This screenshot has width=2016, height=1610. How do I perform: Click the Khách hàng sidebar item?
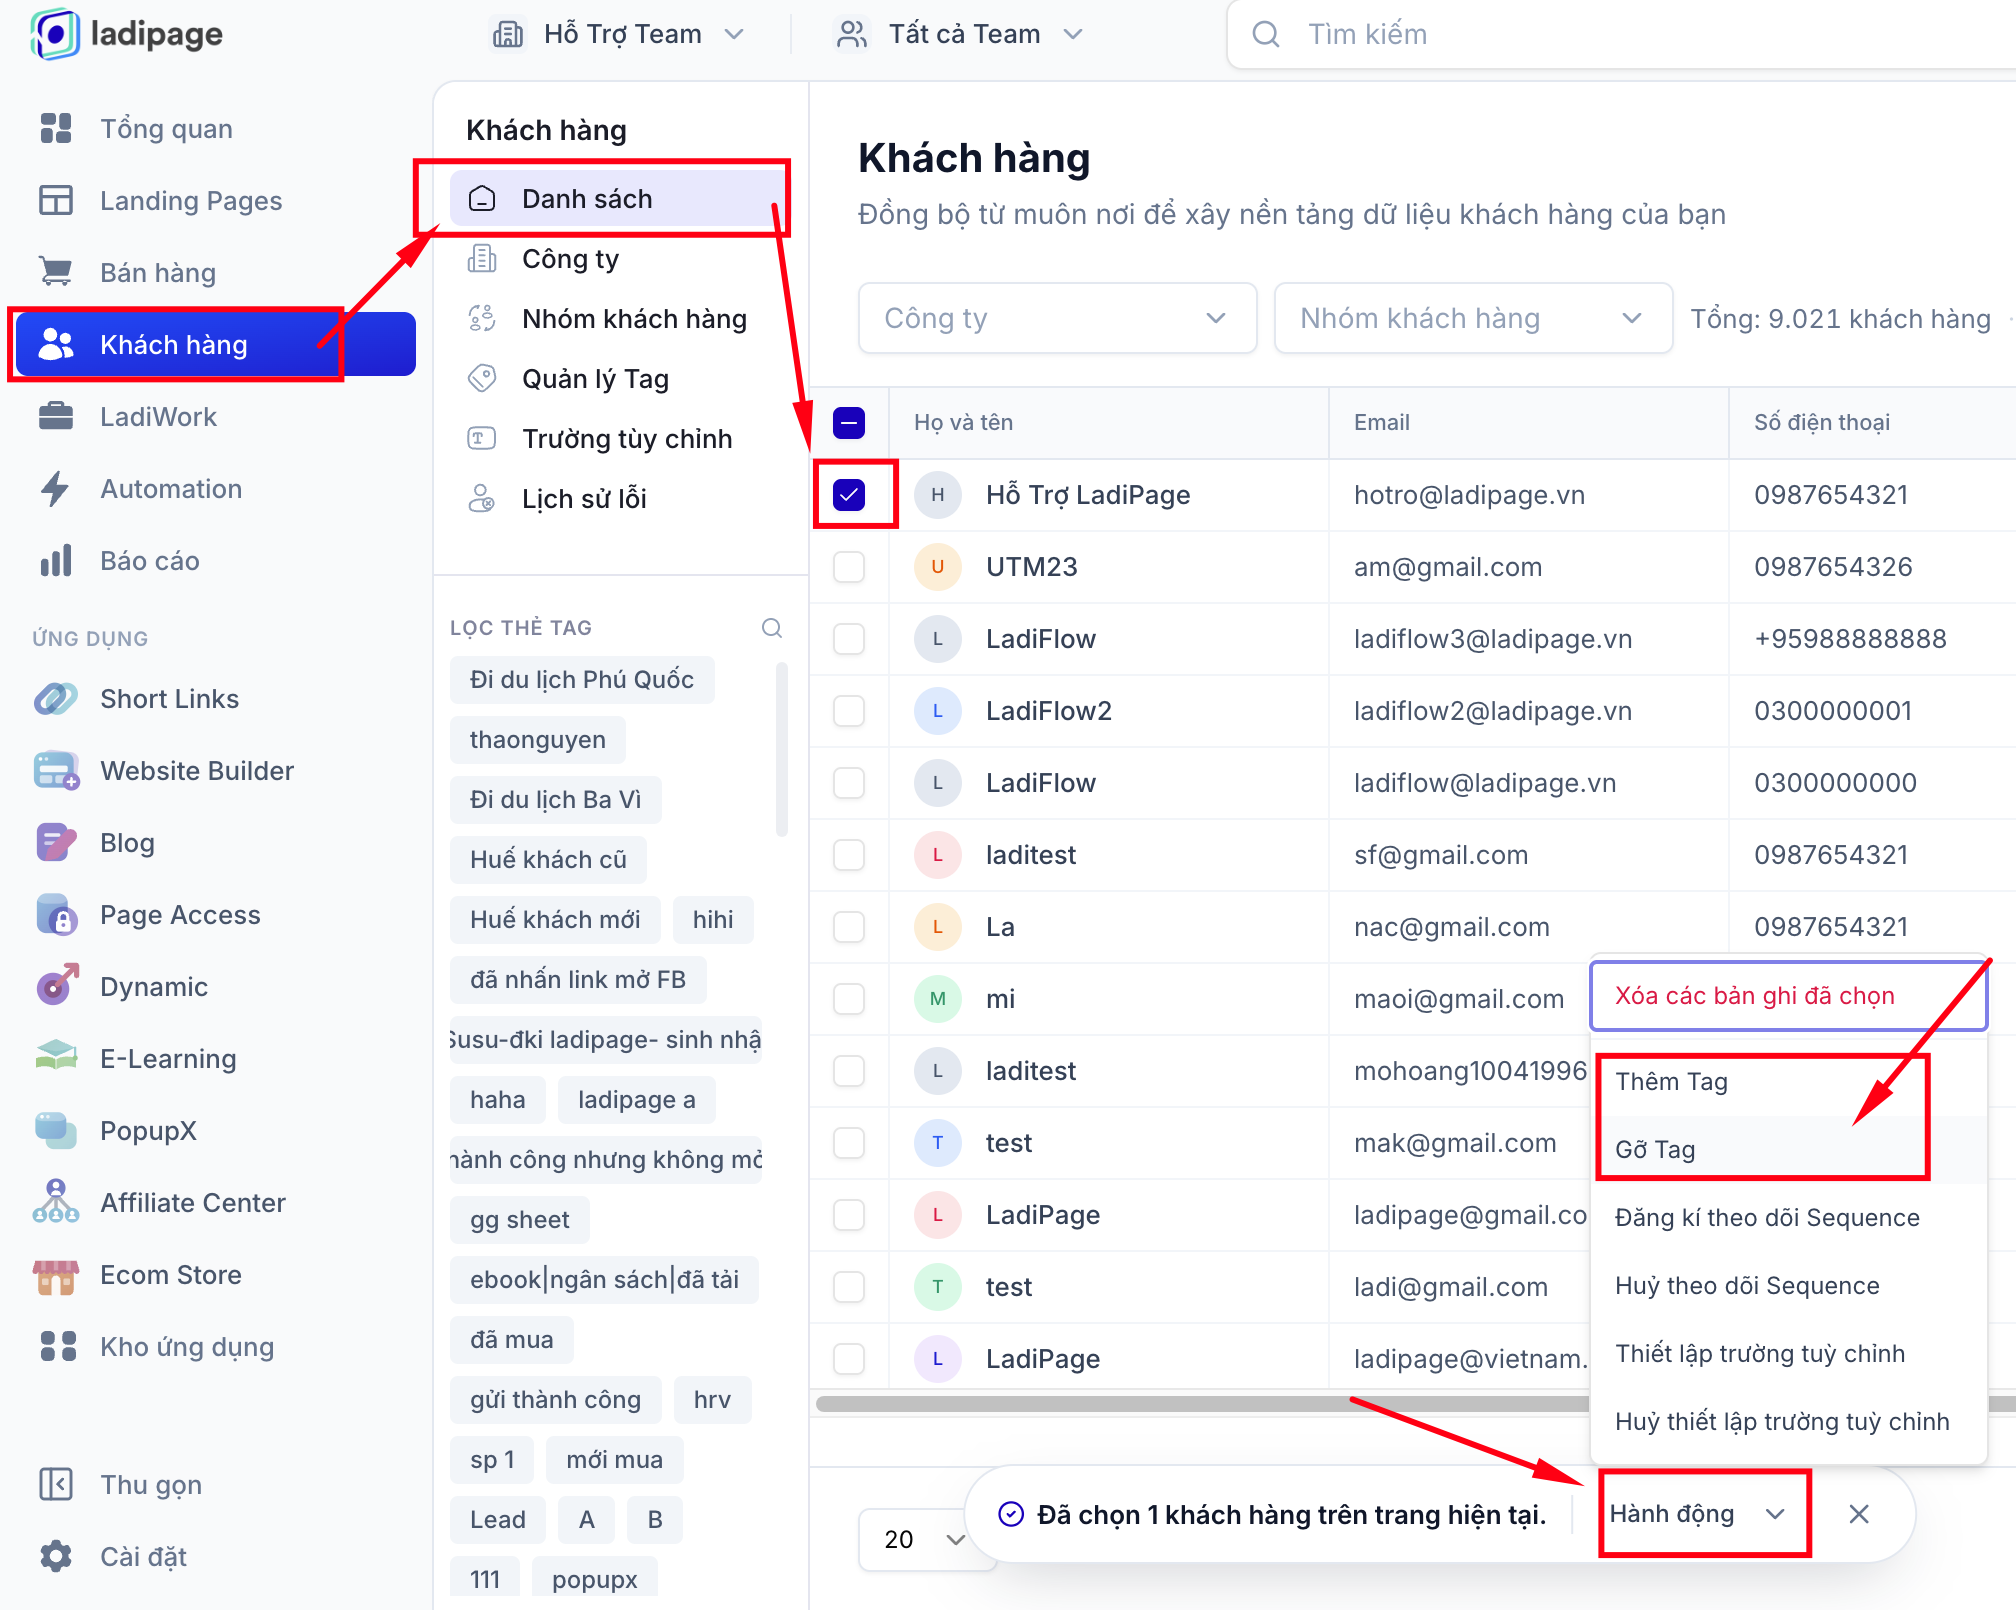tap(216, 345)
